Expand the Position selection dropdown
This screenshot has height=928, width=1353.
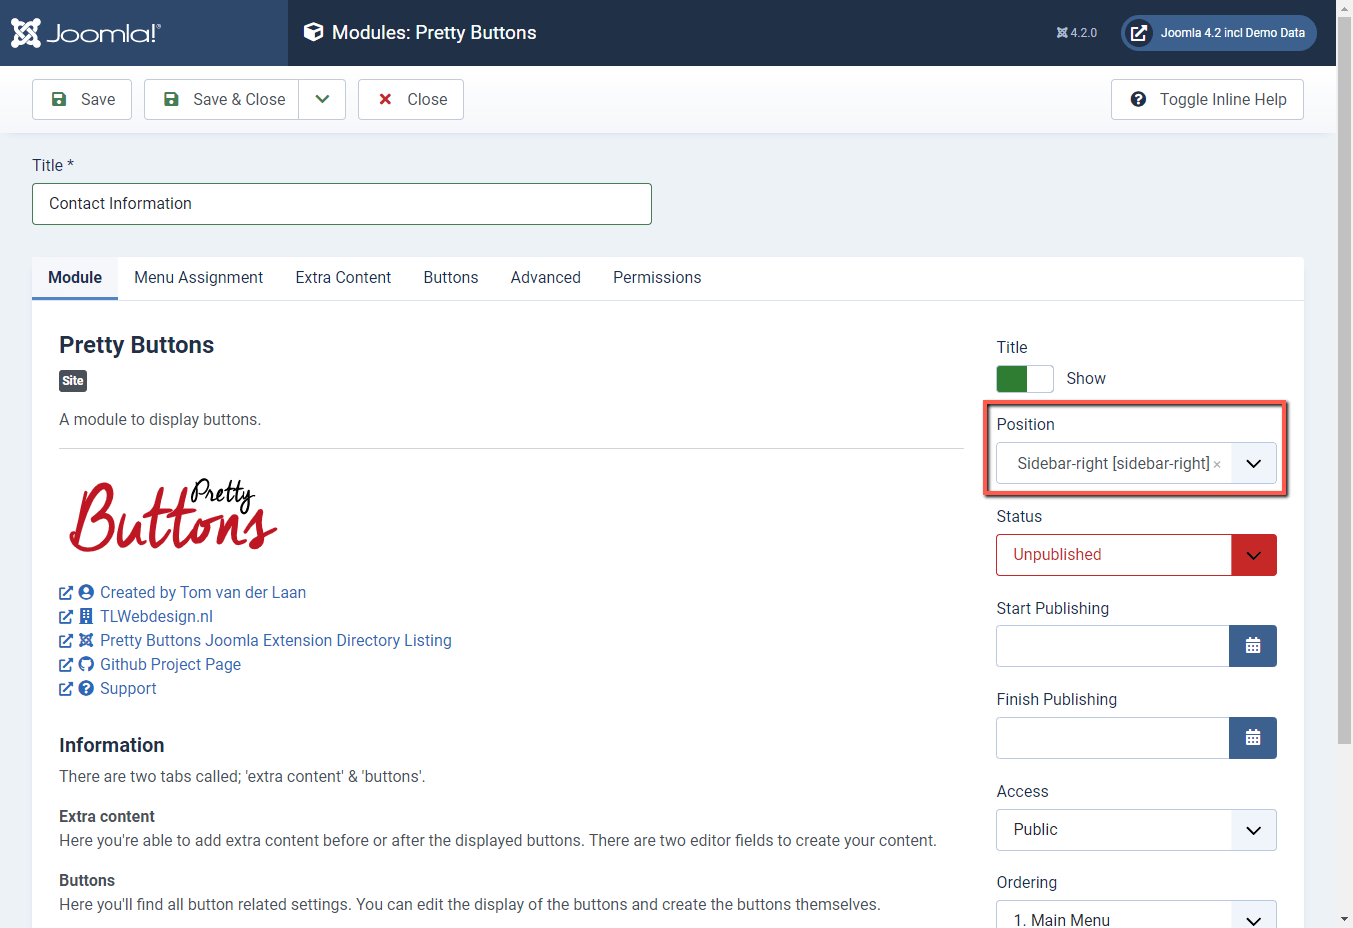1252,462
